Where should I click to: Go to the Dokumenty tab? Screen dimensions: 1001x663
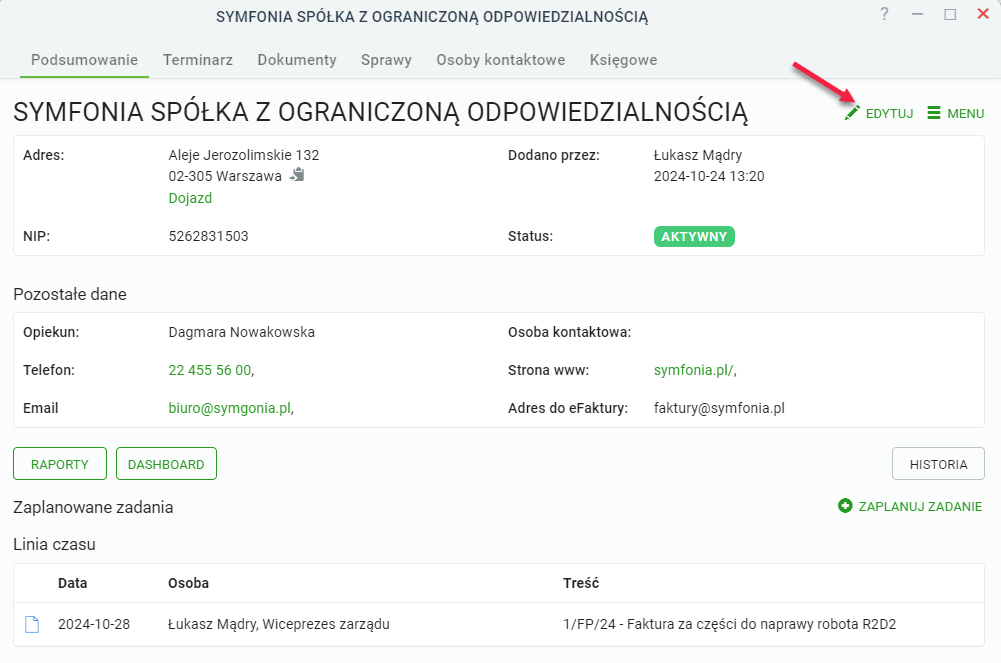coord(297,60)
